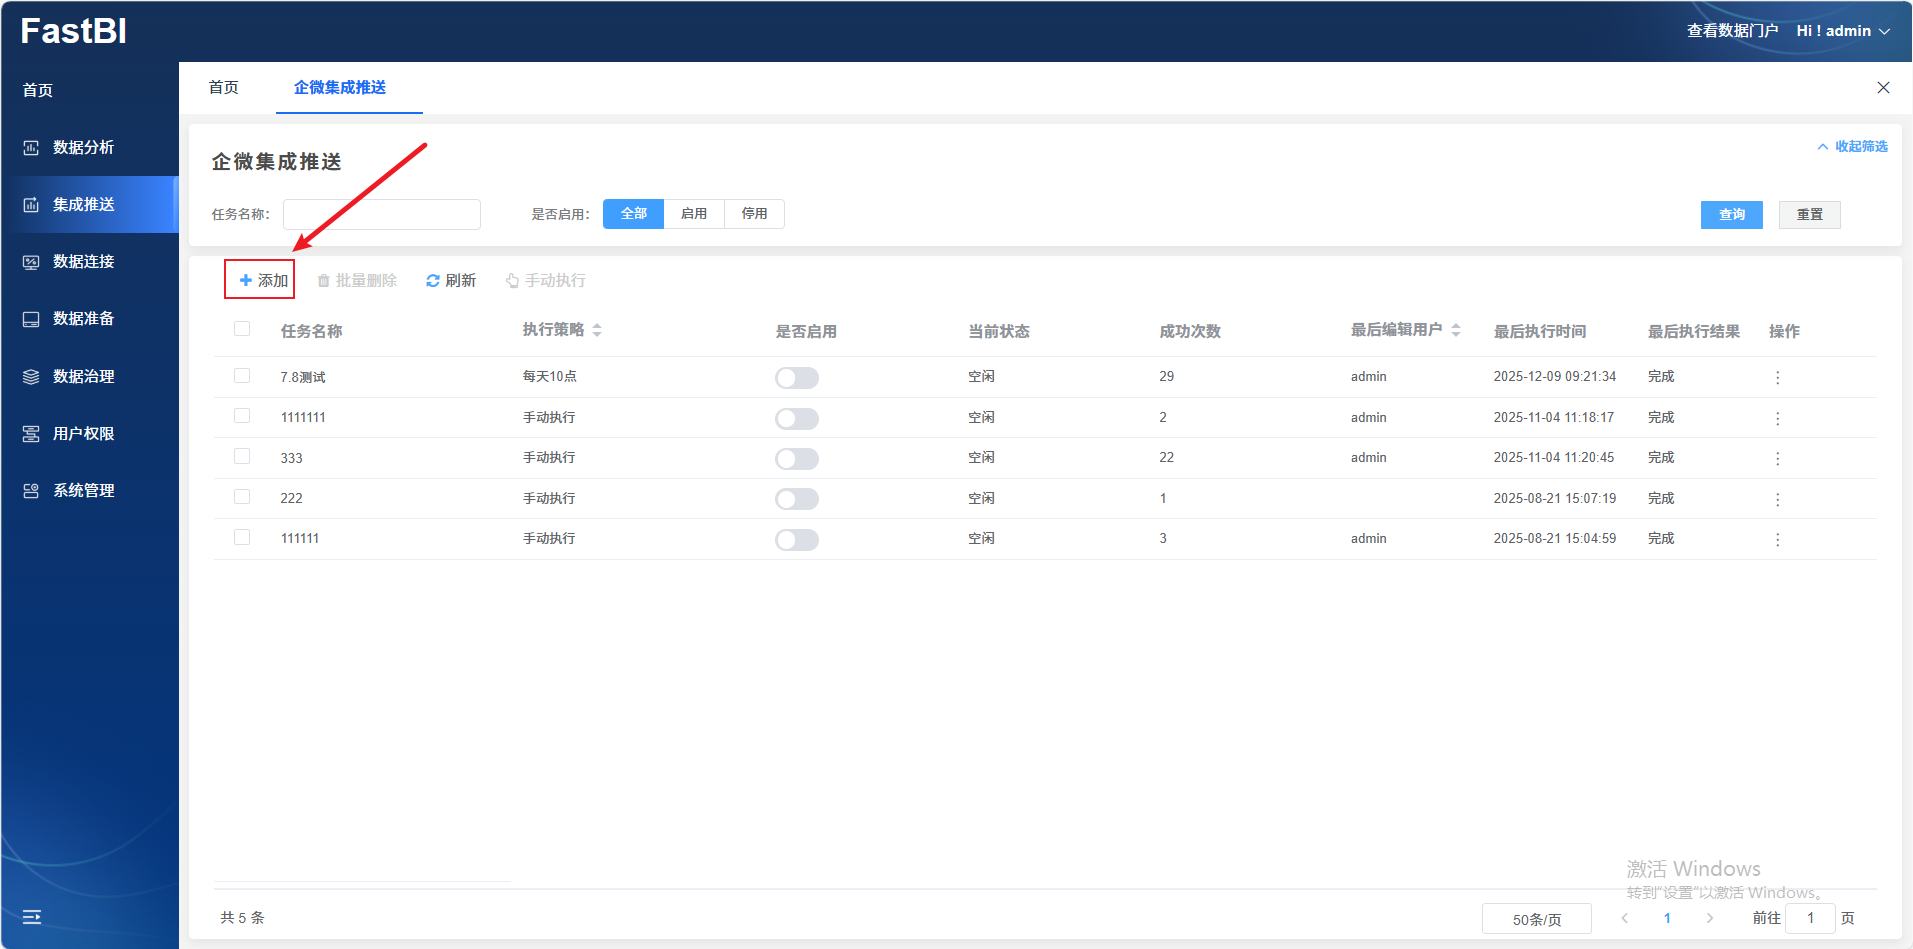Collapse filters with 收起筛选

click(1852, 147)
